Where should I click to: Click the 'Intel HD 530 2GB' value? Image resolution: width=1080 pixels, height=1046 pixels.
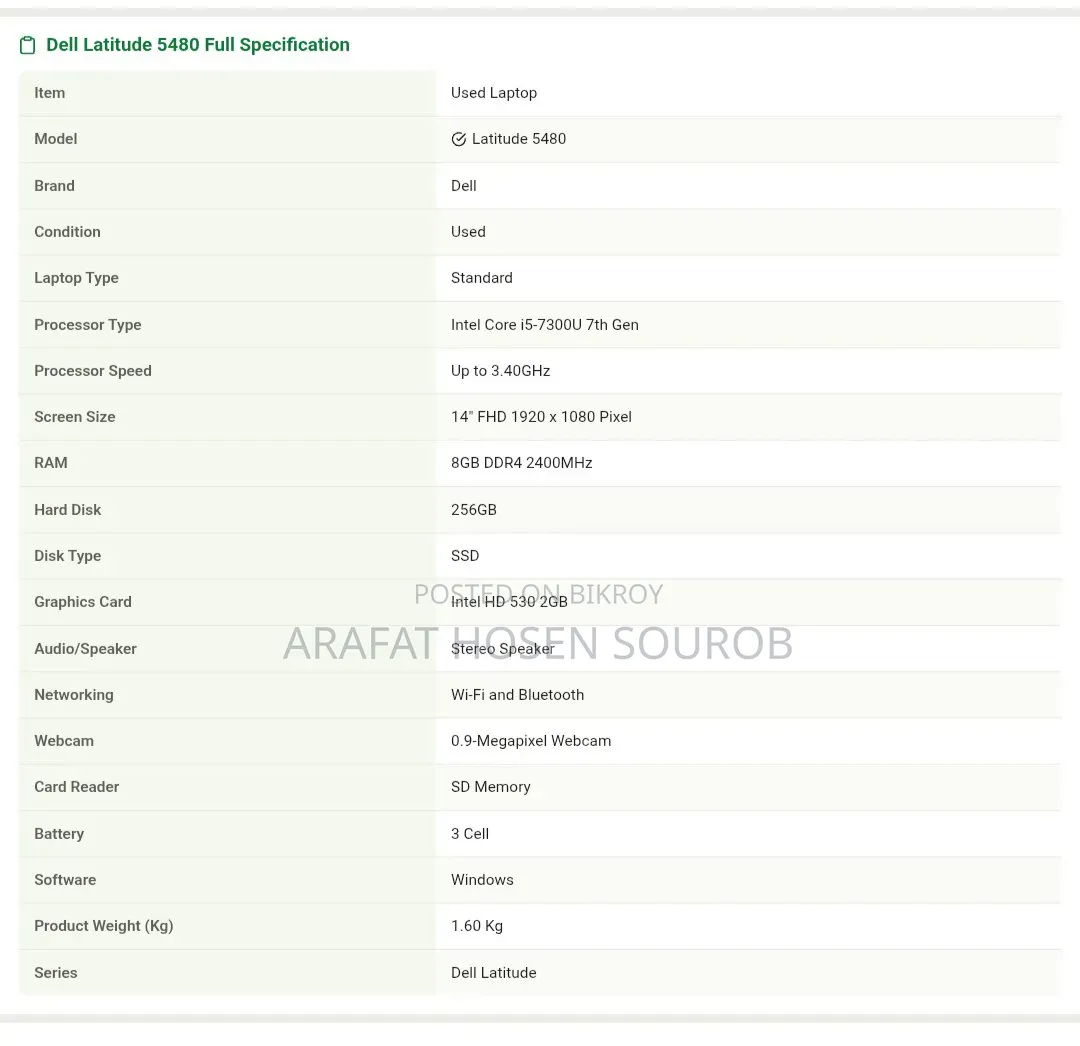click(x=509, y=603)
